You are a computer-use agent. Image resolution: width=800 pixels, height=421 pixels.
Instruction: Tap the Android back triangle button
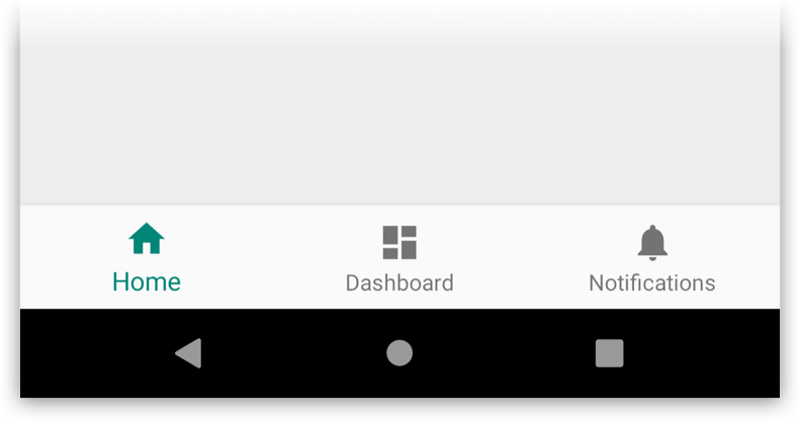click(189, 353)
